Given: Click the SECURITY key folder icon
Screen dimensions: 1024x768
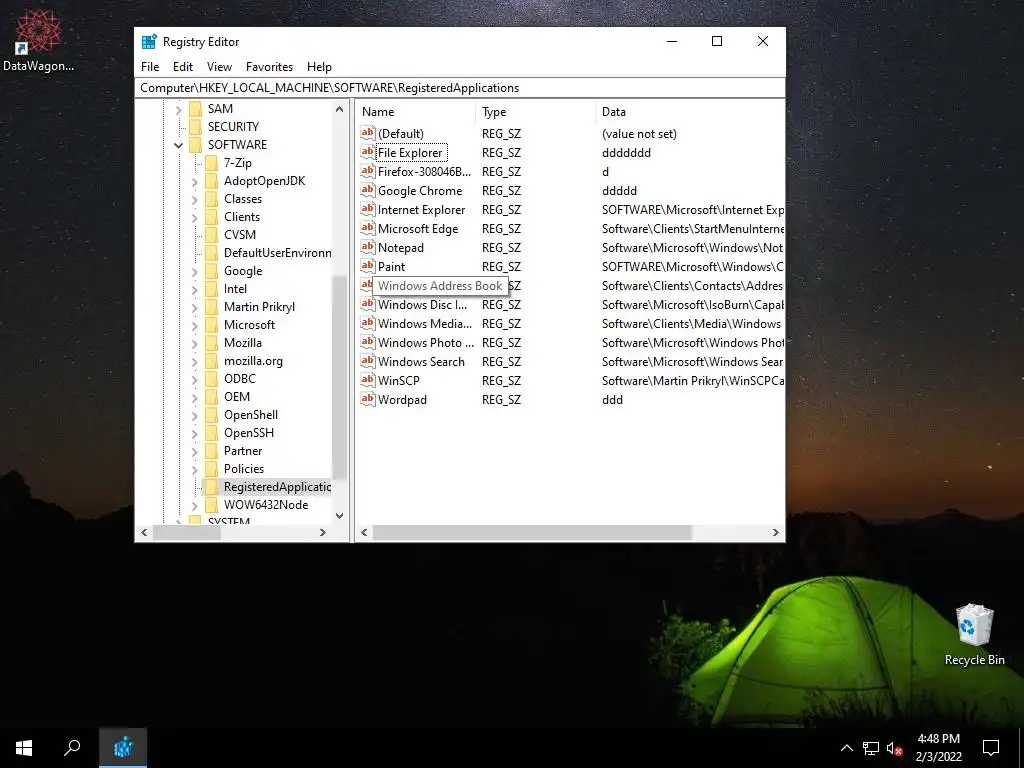Looking at the screenshot, I should coord(195,127).
